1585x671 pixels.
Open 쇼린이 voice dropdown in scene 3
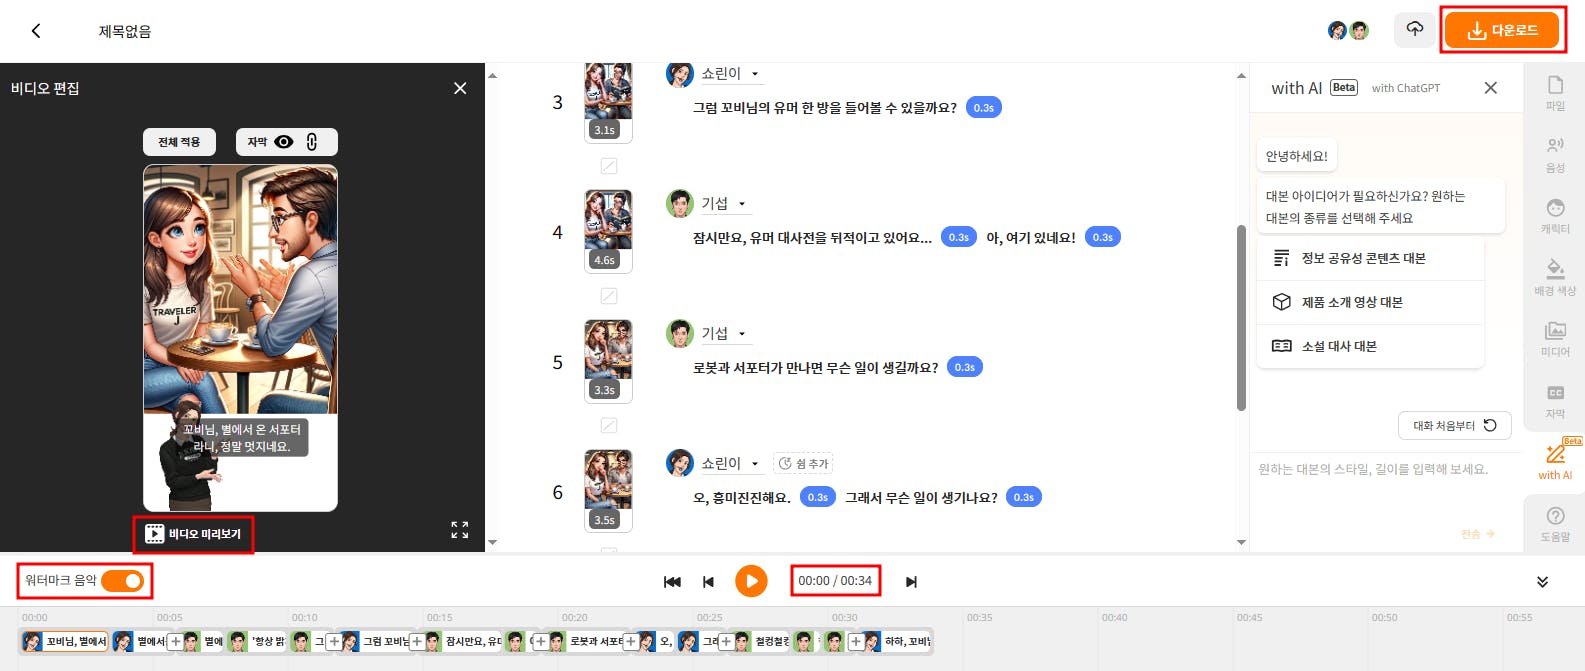(x=755, y=74)
